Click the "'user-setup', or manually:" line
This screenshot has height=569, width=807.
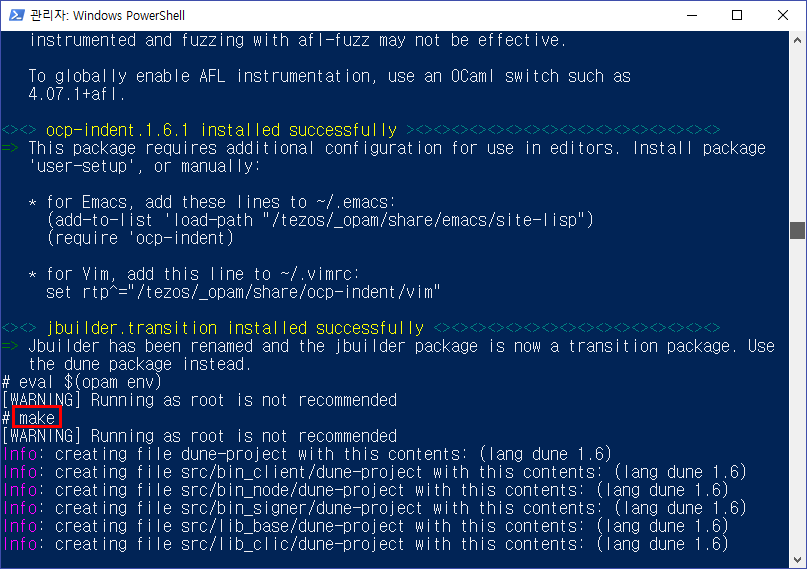pos(145,166)
